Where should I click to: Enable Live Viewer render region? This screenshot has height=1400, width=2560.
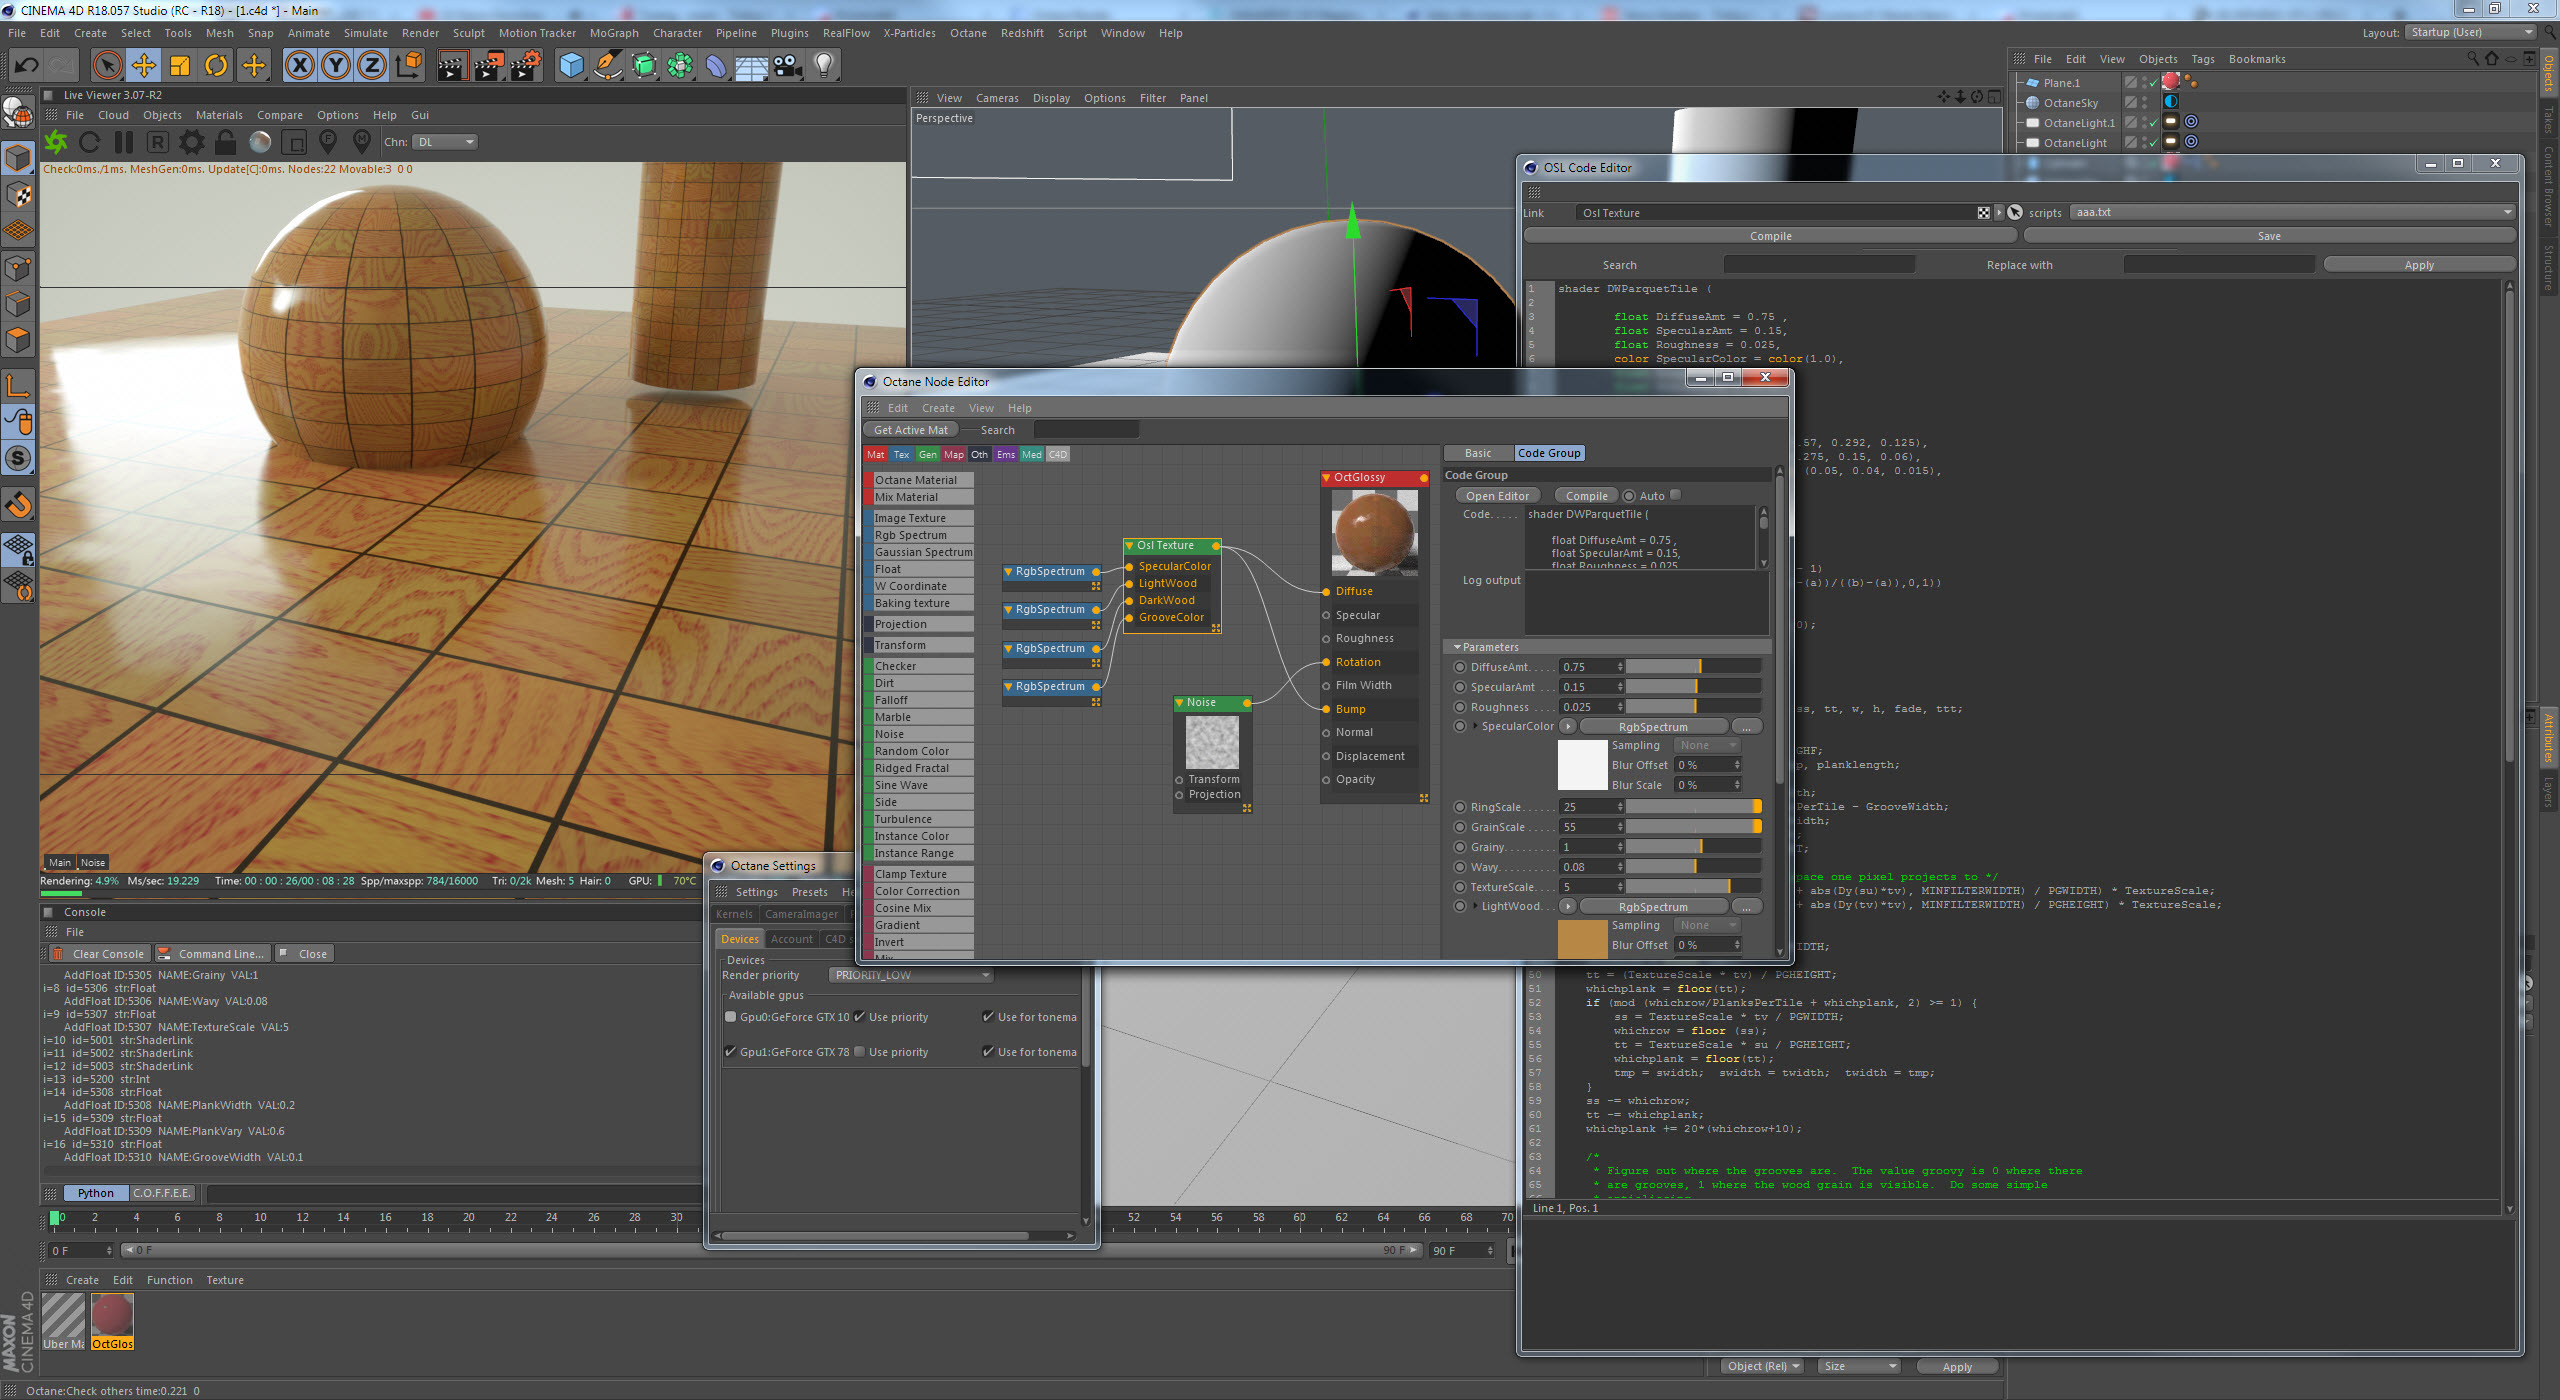click(294, 142)
